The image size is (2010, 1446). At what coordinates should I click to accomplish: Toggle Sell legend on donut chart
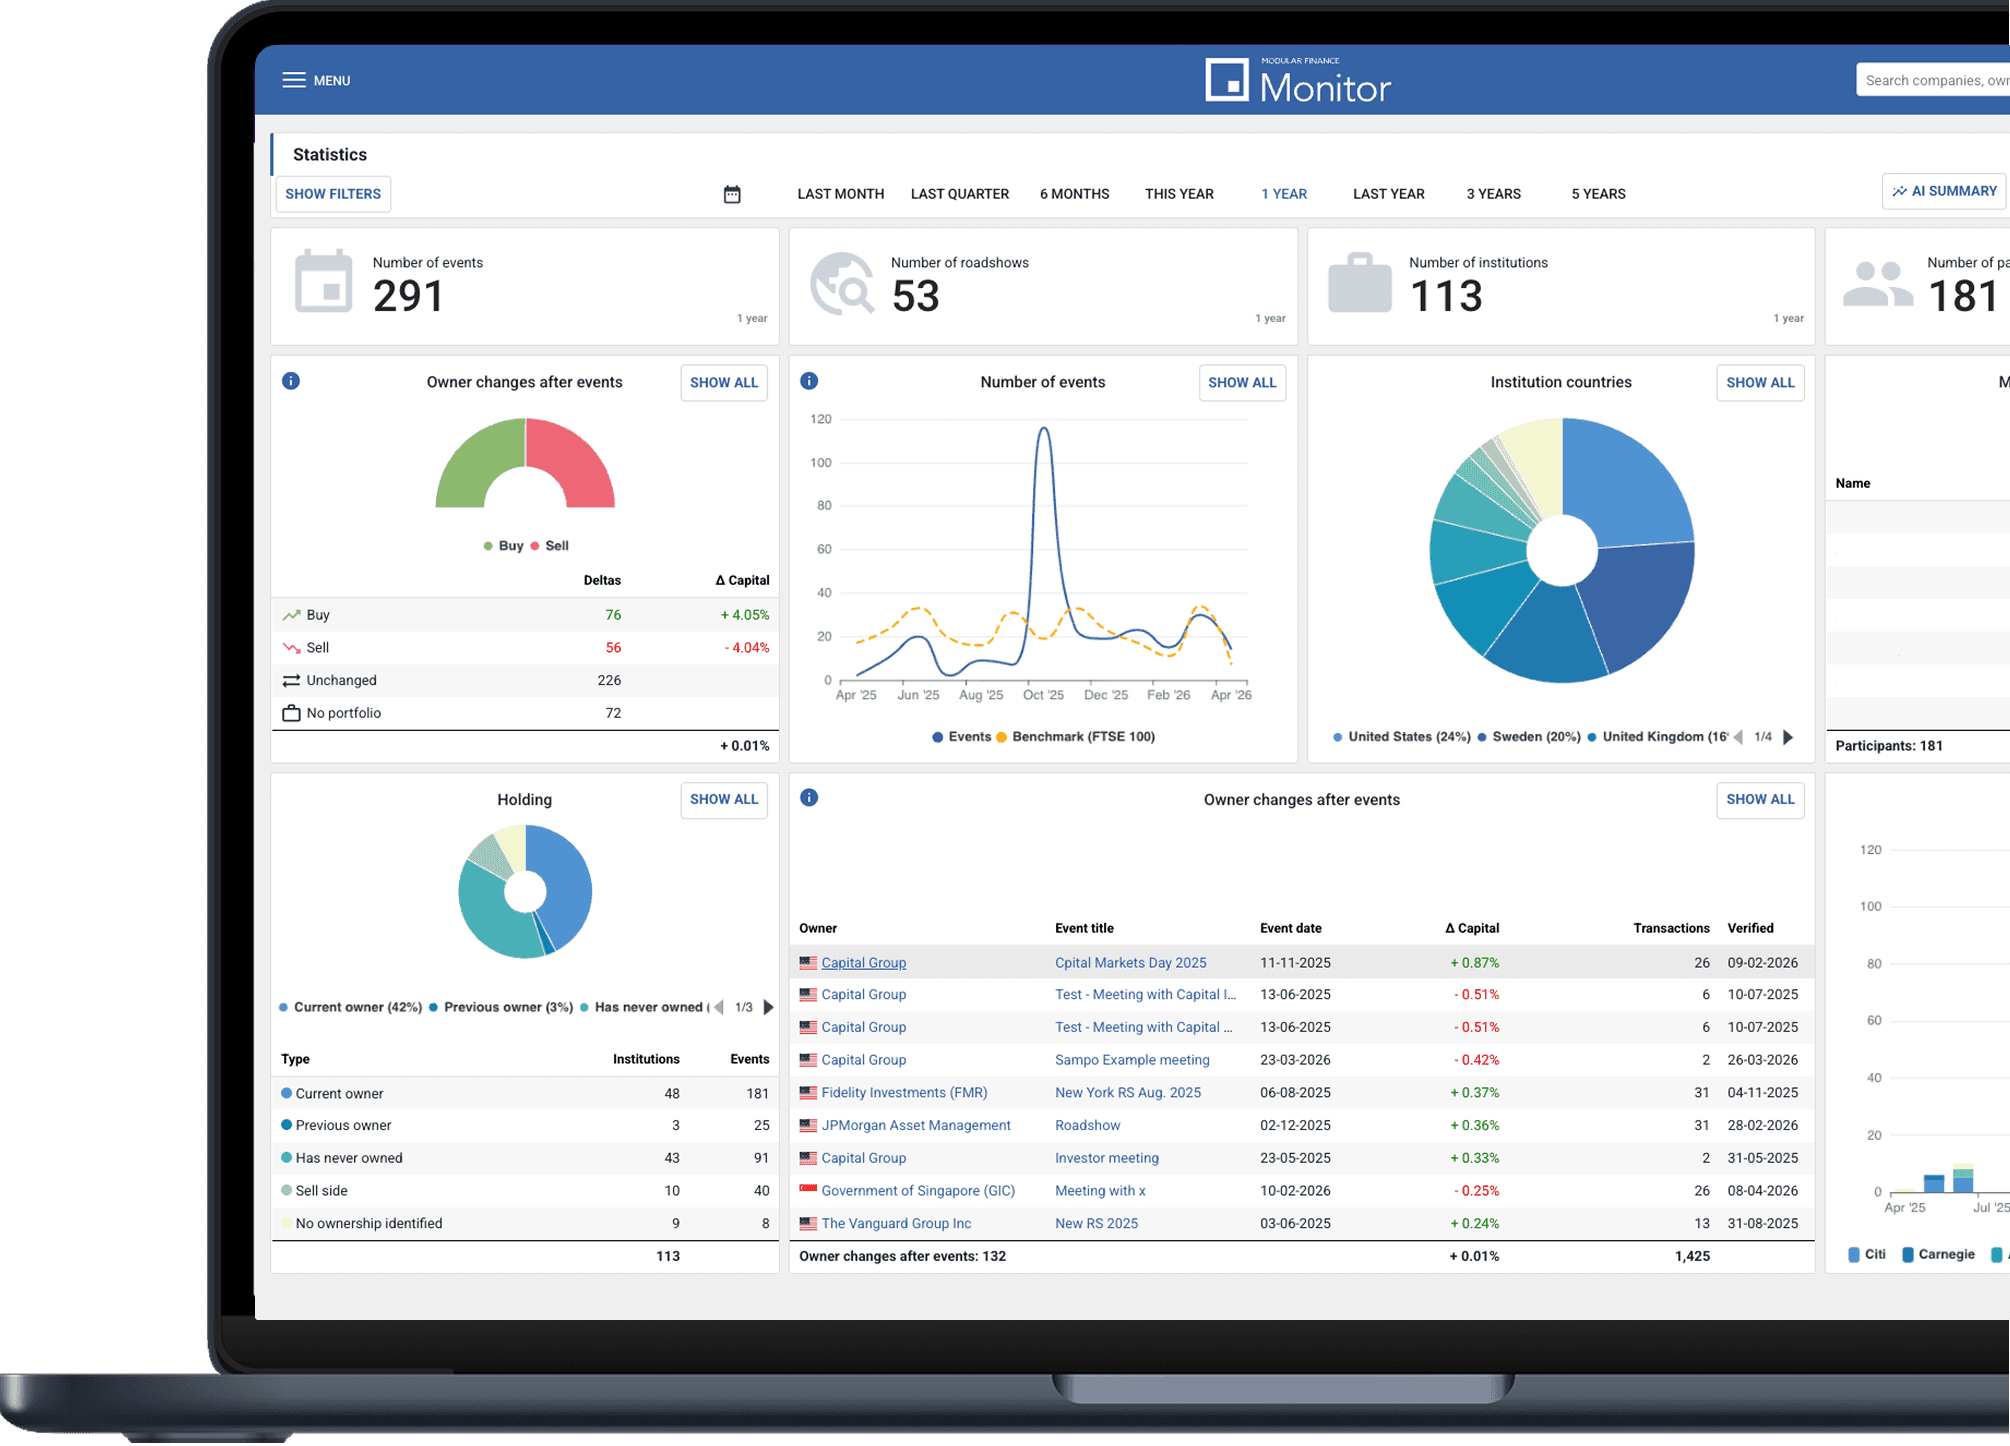(549, 546)
